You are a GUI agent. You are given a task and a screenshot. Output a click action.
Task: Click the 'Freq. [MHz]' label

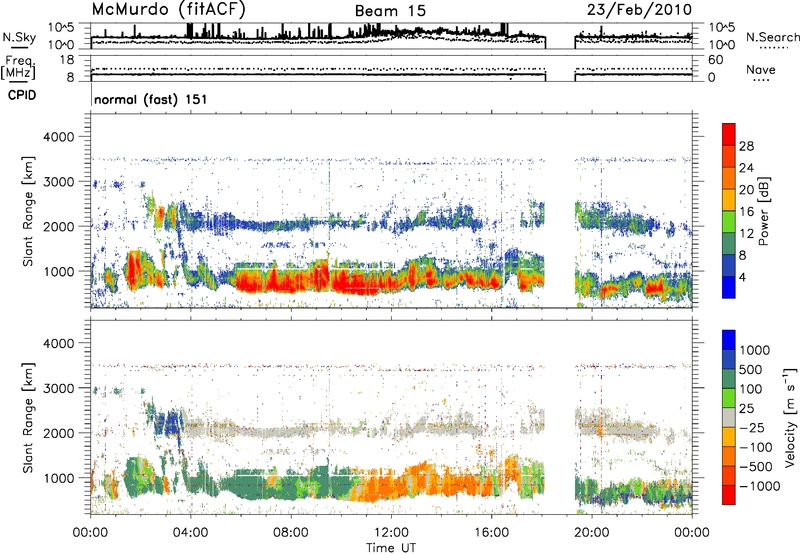point(18,68)
